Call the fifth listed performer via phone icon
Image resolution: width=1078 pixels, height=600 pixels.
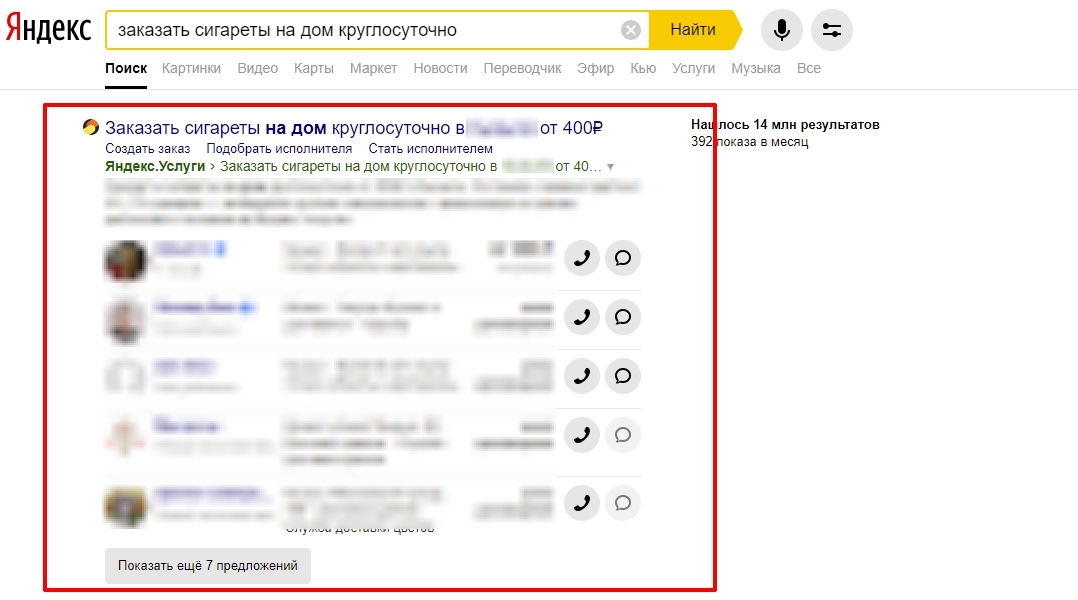582,504
